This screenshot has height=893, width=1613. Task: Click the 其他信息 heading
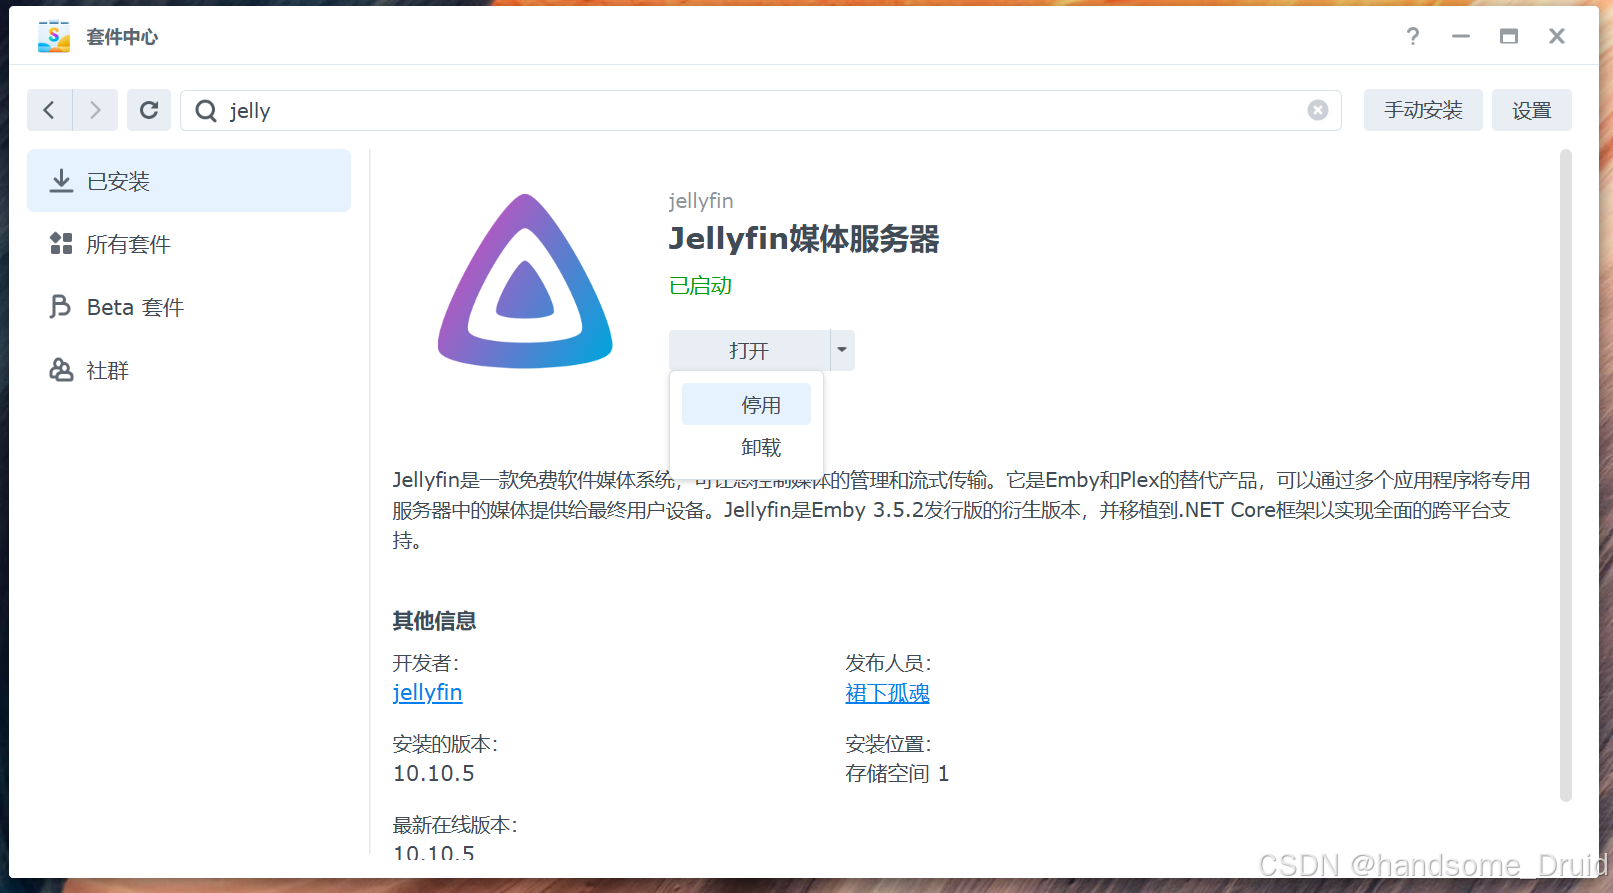[434, 620]
